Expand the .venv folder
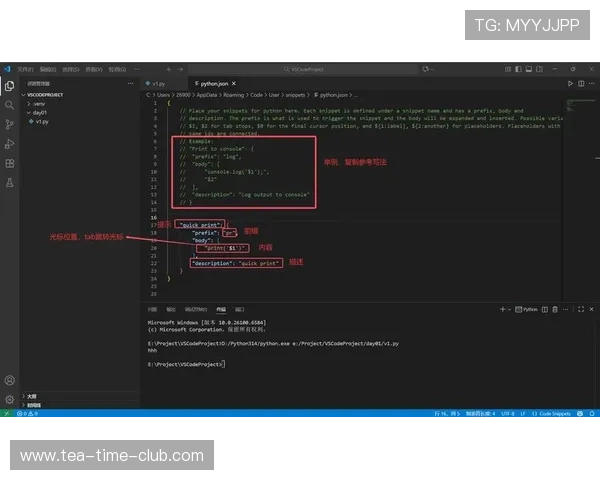The width and height of the screenshot is (600, 480). tap(38, 103)
